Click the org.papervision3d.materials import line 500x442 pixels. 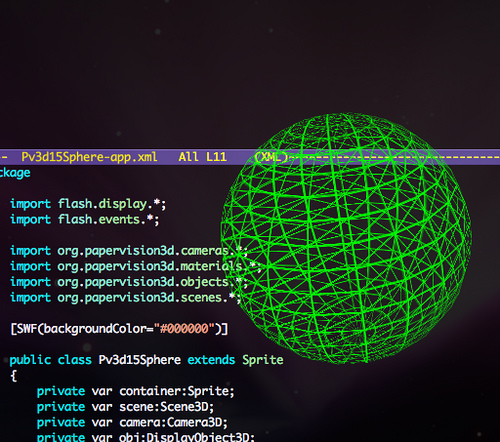[136, 267]
